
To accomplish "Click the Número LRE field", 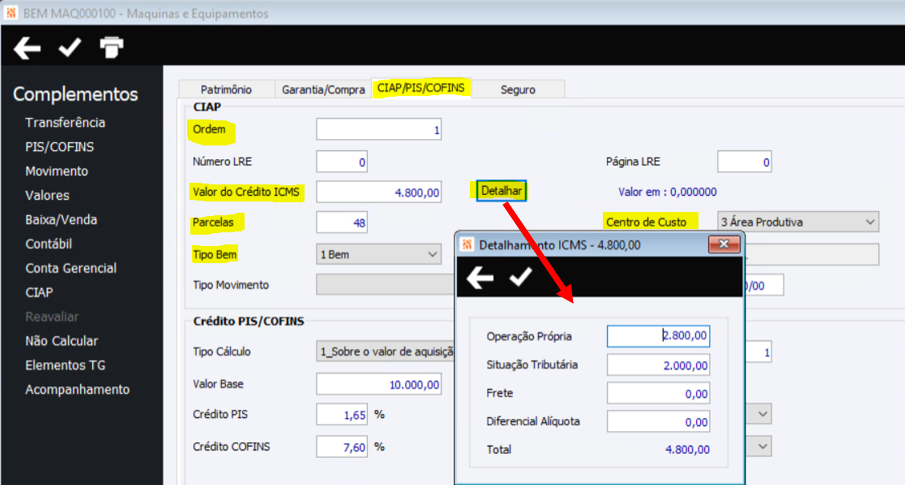I will pos(342,162).
